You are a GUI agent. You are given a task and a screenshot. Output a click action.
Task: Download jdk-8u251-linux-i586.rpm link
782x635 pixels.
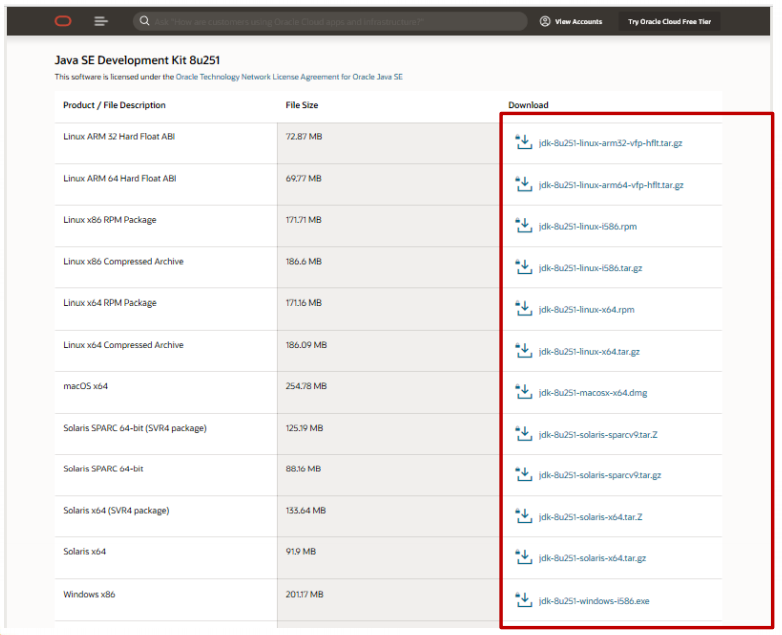(587, 226)
